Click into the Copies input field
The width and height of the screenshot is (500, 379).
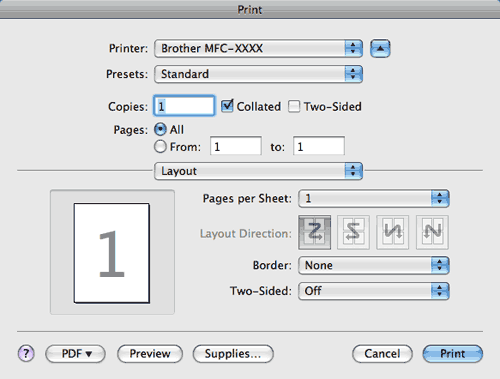(x=184, y=106)
